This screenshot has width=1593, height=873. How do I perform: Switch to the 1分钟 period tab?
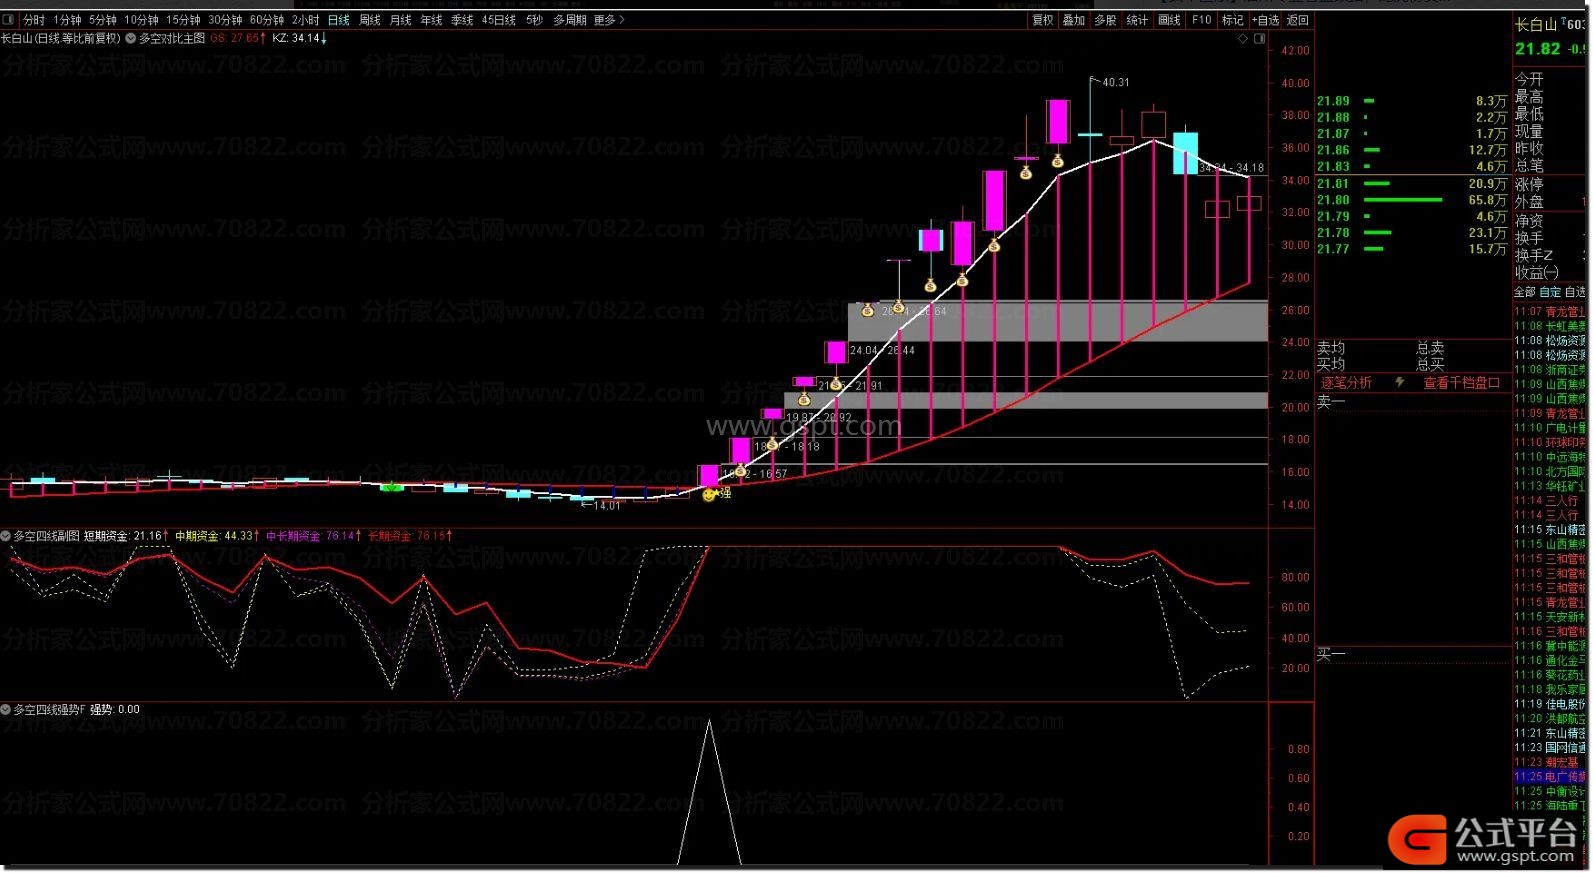click(67, 20)
